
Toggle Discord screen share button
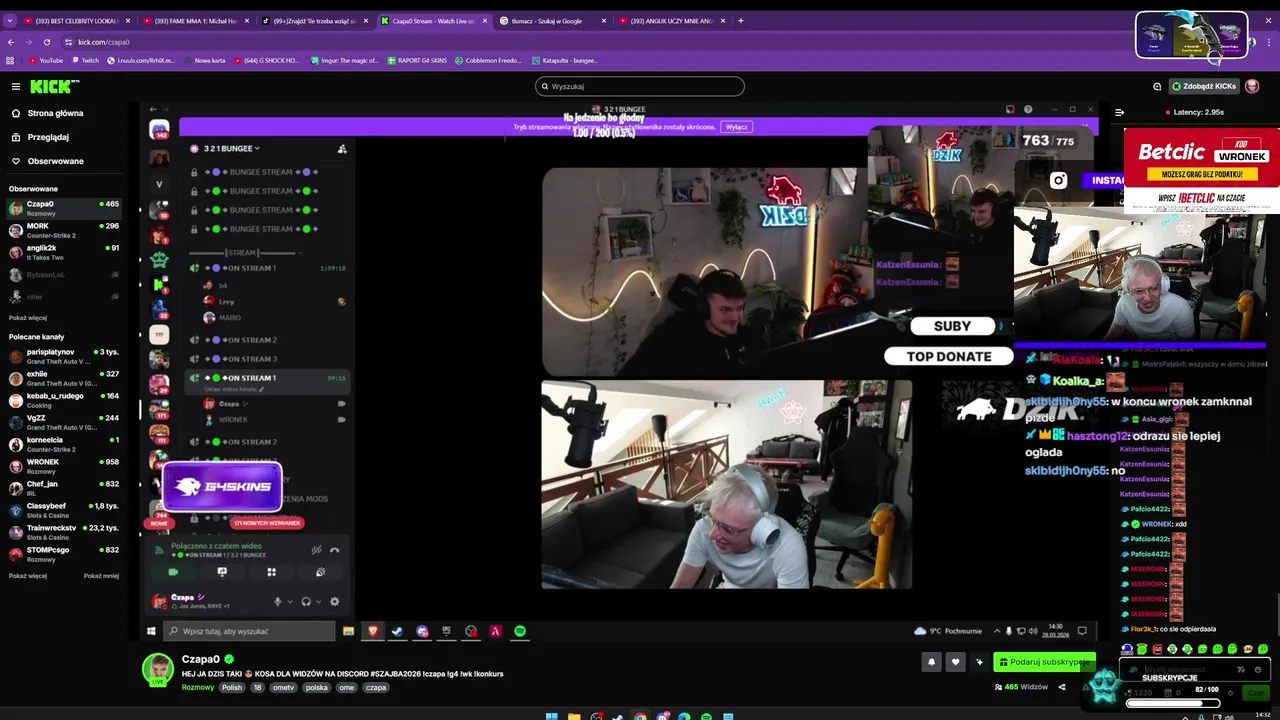[222, 572]
